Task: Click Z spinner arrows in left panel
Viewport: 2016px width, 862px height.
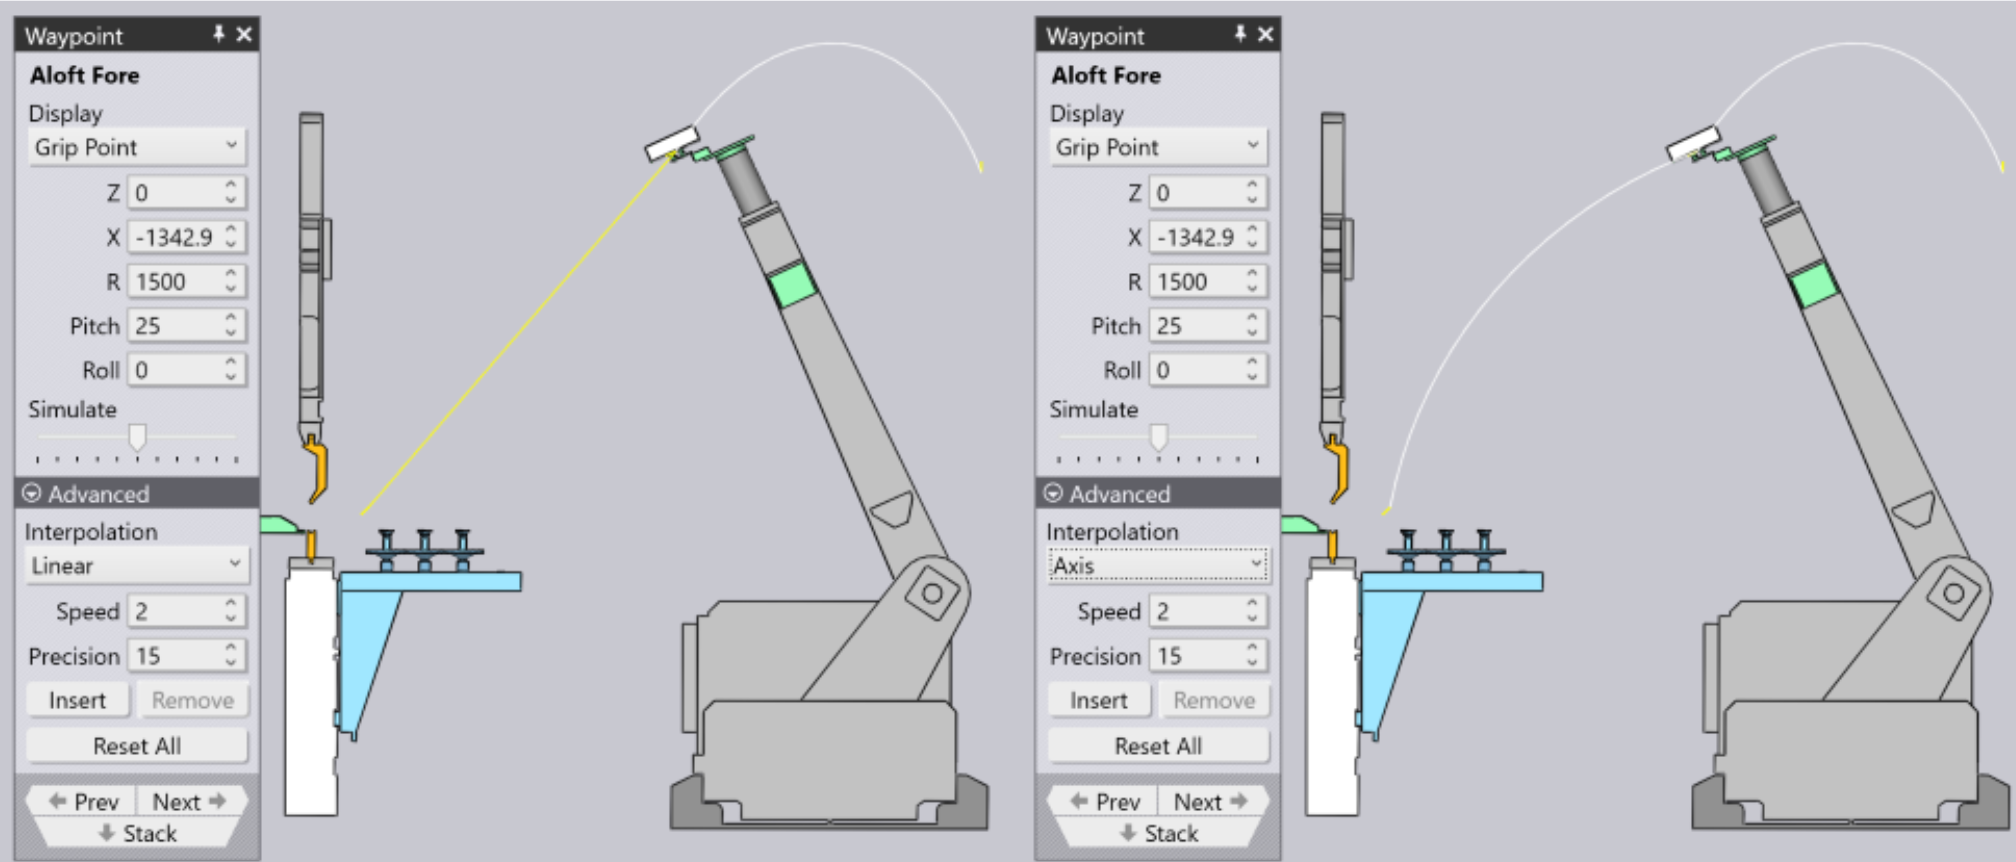Action: click(x=231, y=192)
